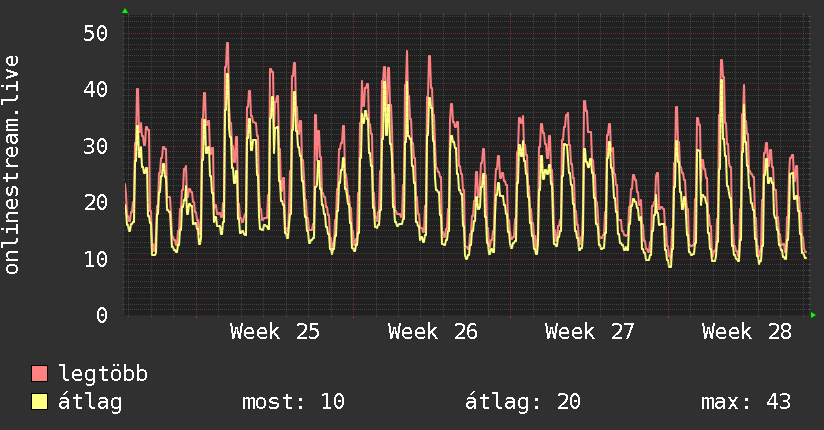Click the 30 y-axis tick label
Screen dimensions: 824x430
pos(96,147)
